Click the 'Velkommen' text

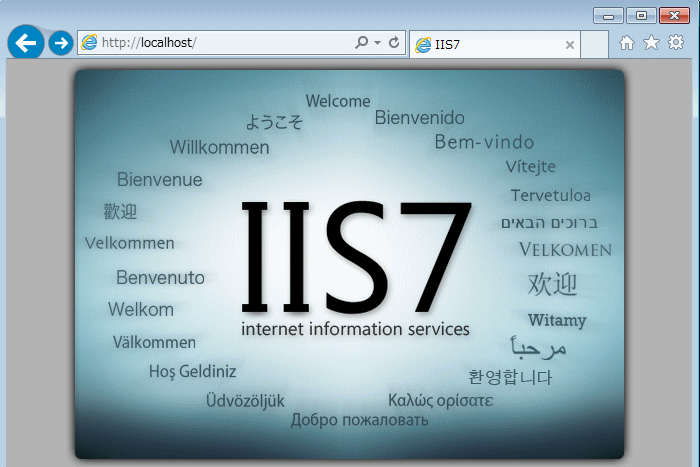[130, 243]
